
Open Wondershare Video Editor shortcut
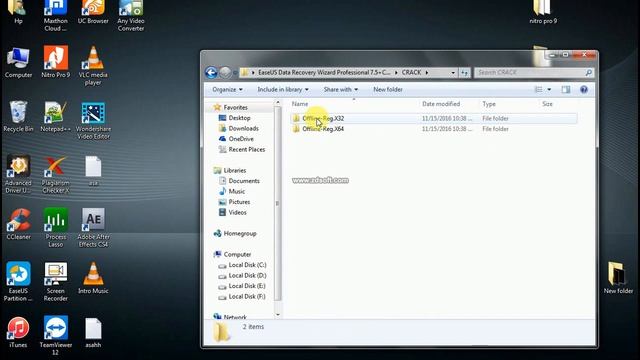coord(93,120)
